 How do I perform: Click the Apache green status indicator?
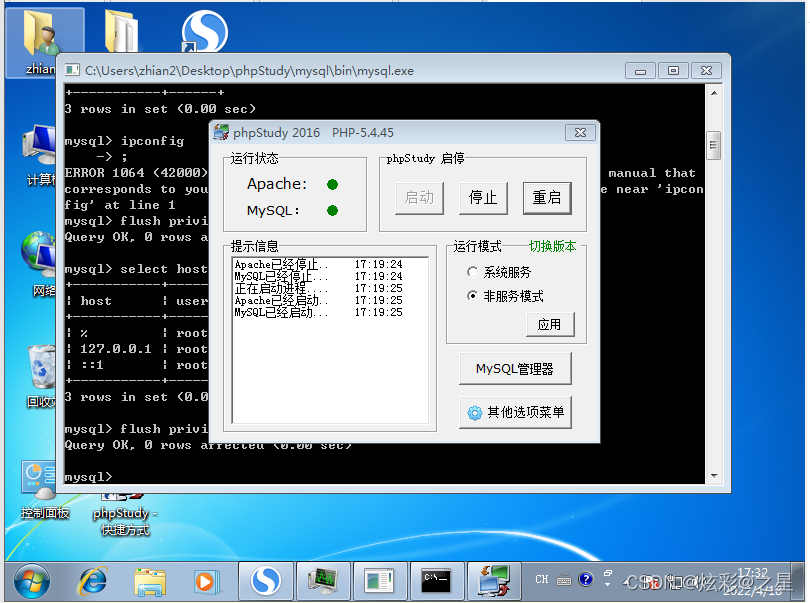[x=333, y=184]
